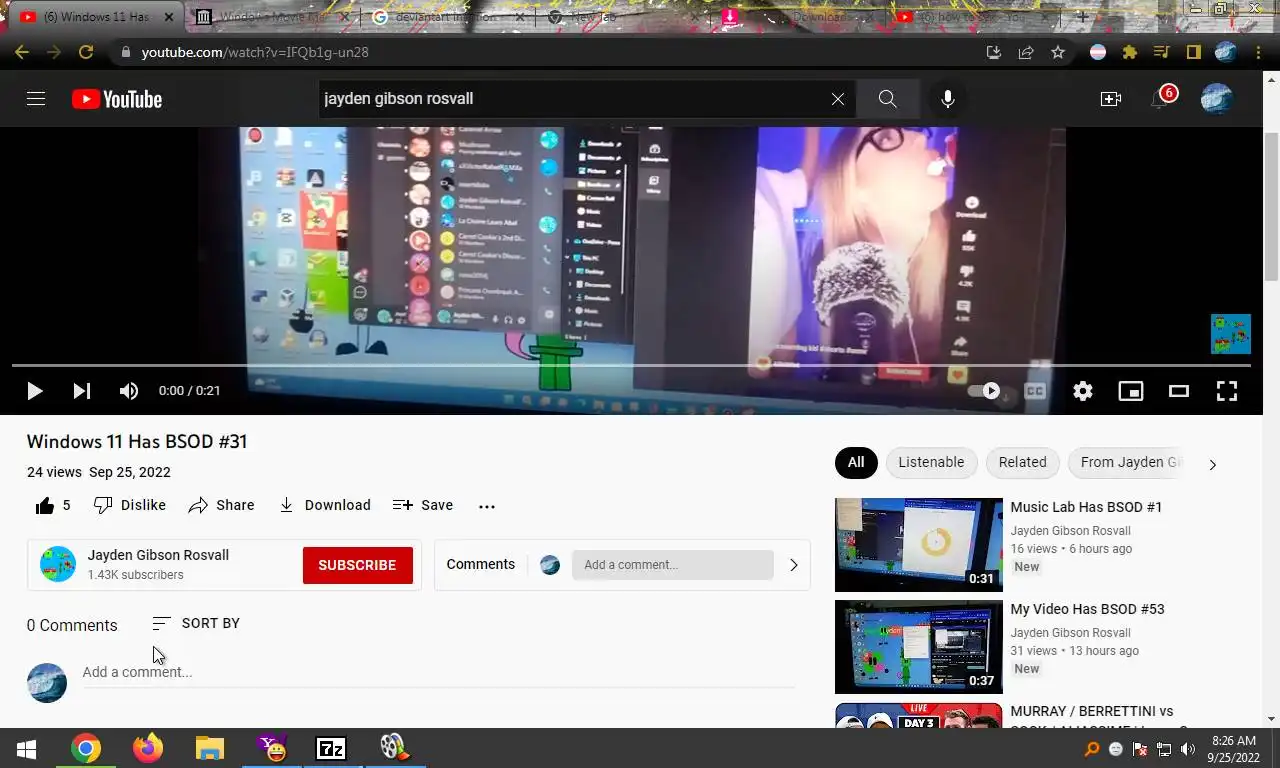Open 'Music Lab Has BSOD #1' thumbnail
This screenshot has width=1280, height=768.
tap(919, 545)
